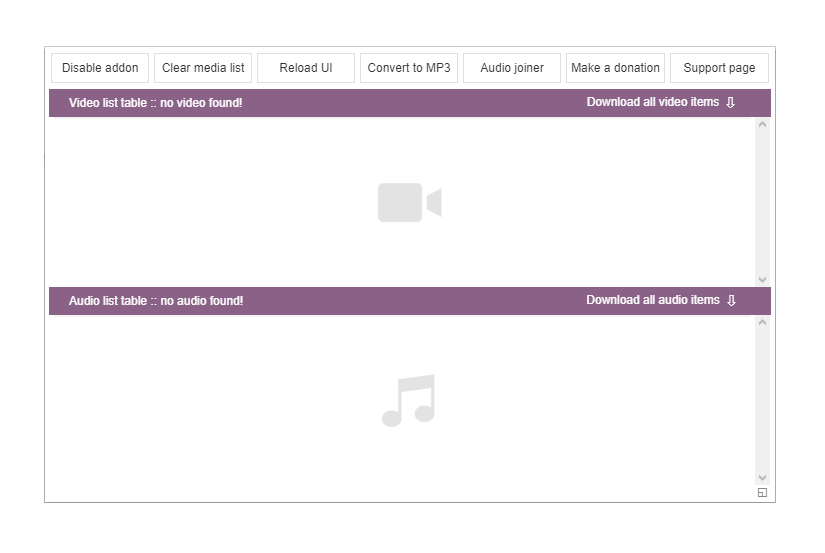The height and width of the screenshot is (553, 825).
Task: Click the audio list scroll down arrow
Action: [x=762, y=477]
